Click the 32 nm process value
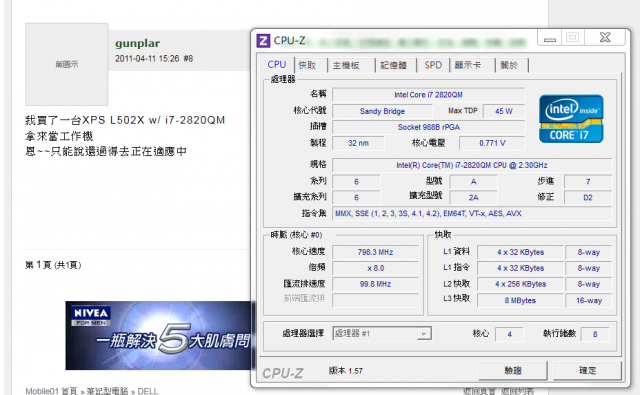Screen dimensions: 640x395 [x=358, y=143]
